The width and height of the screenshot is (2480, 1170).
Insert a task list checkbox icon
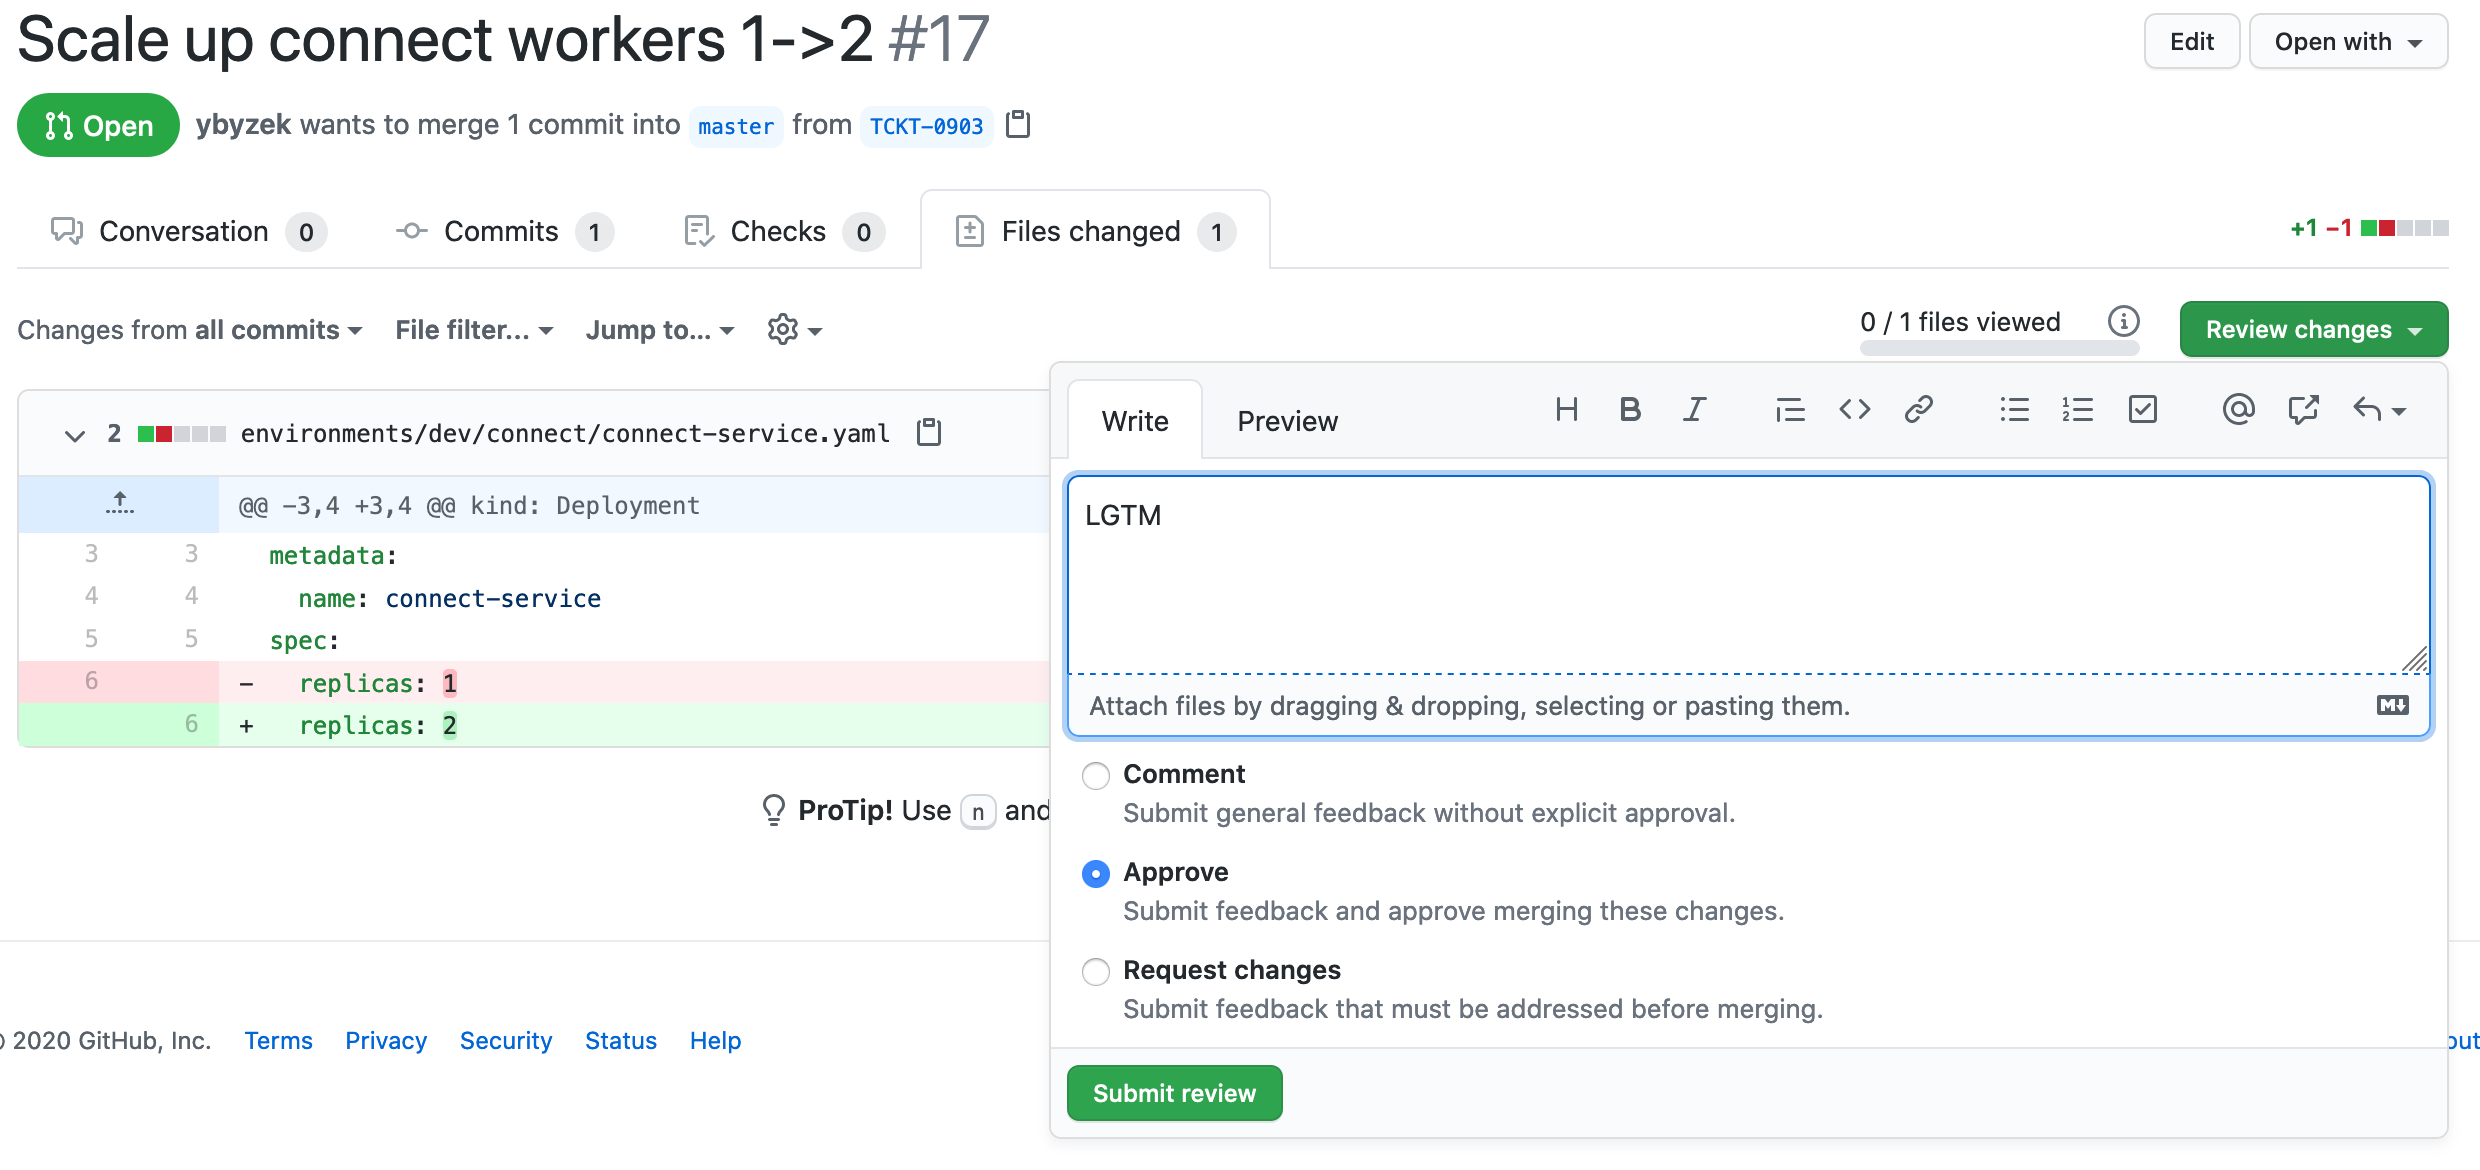pos(2142,409)
